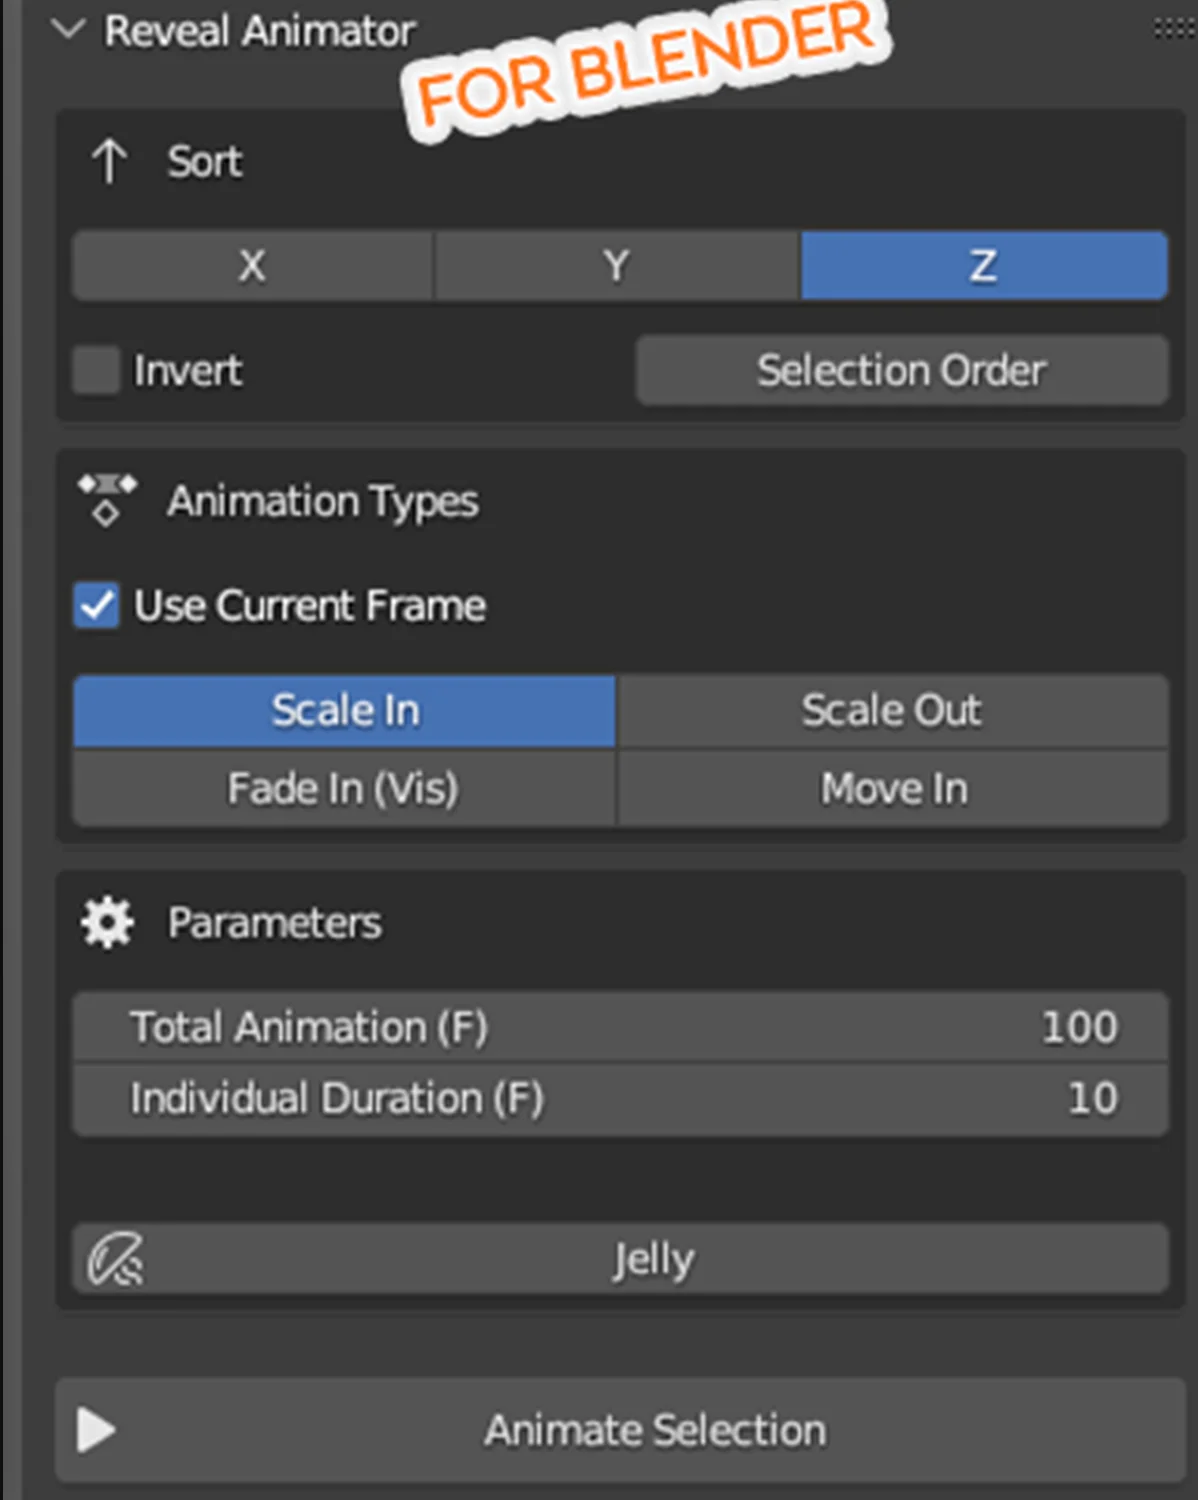Image resolution: width=1198 pixels, height=1500 pixels.
Task: Click the panel drag-handle dots icon
Action: click(1174, 30)
